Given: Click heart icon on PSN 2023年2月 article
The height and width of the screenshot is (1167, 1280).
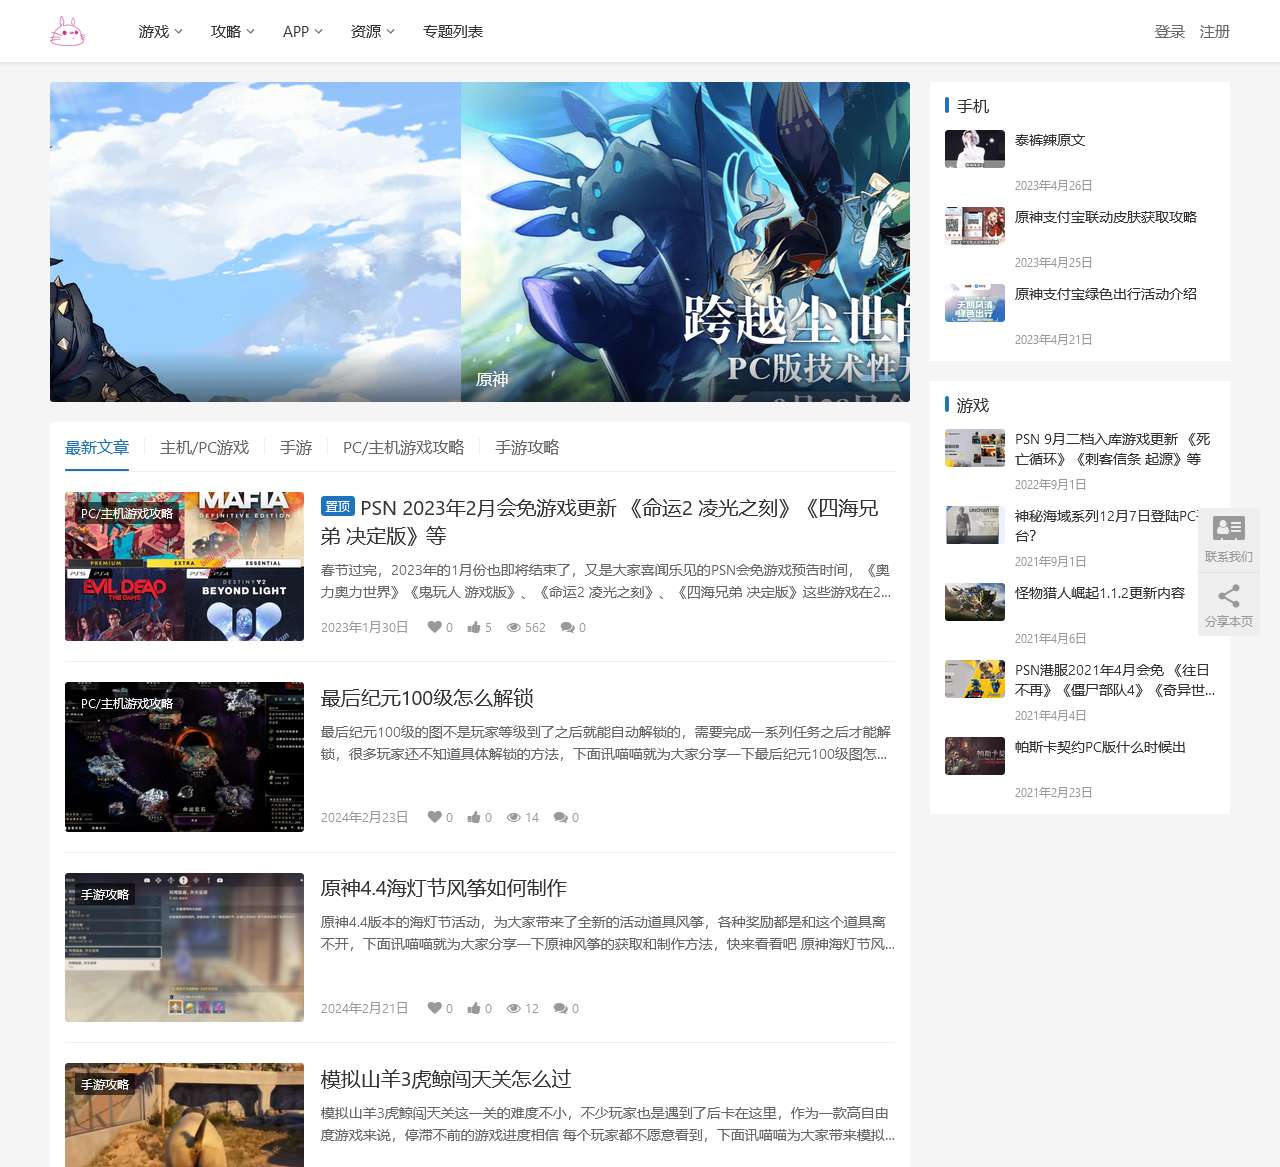Looking at the screenshot, I should tap(434, 627).
